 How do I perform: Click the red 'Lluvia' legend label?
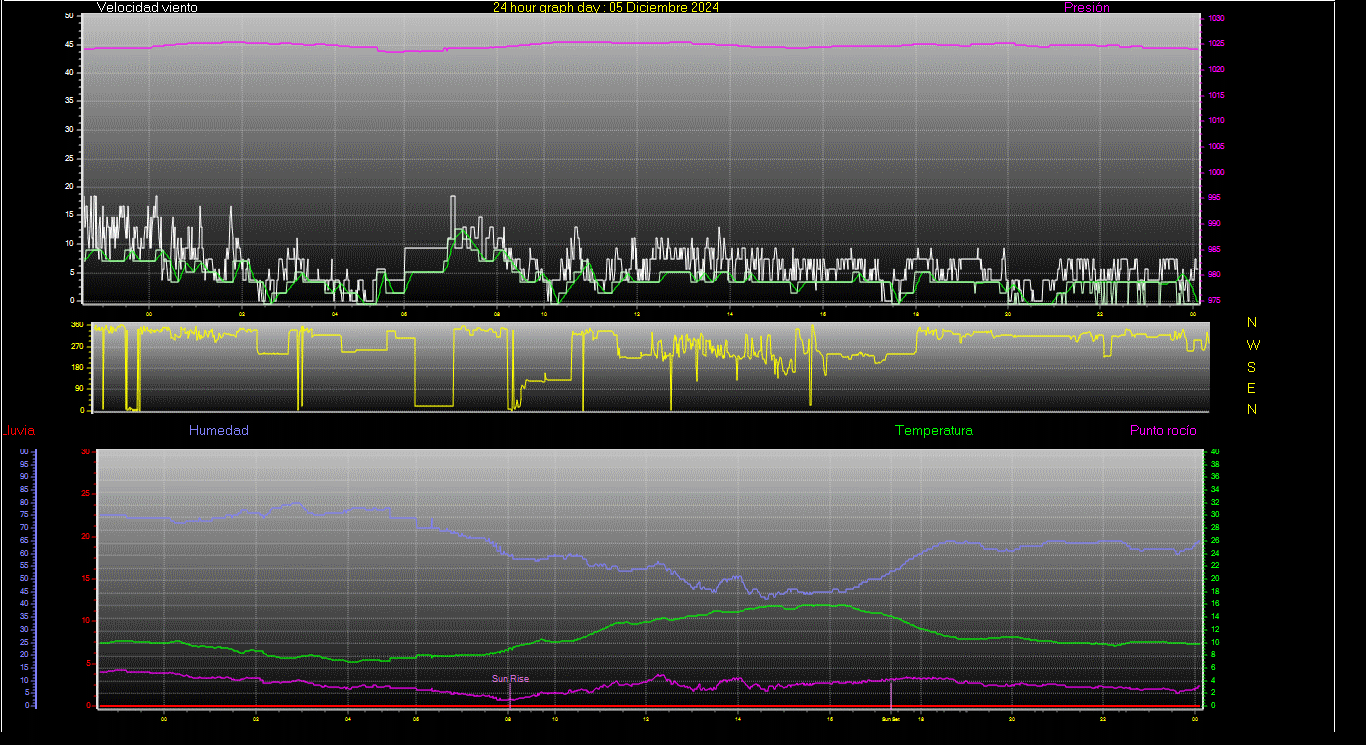(19, 431)
